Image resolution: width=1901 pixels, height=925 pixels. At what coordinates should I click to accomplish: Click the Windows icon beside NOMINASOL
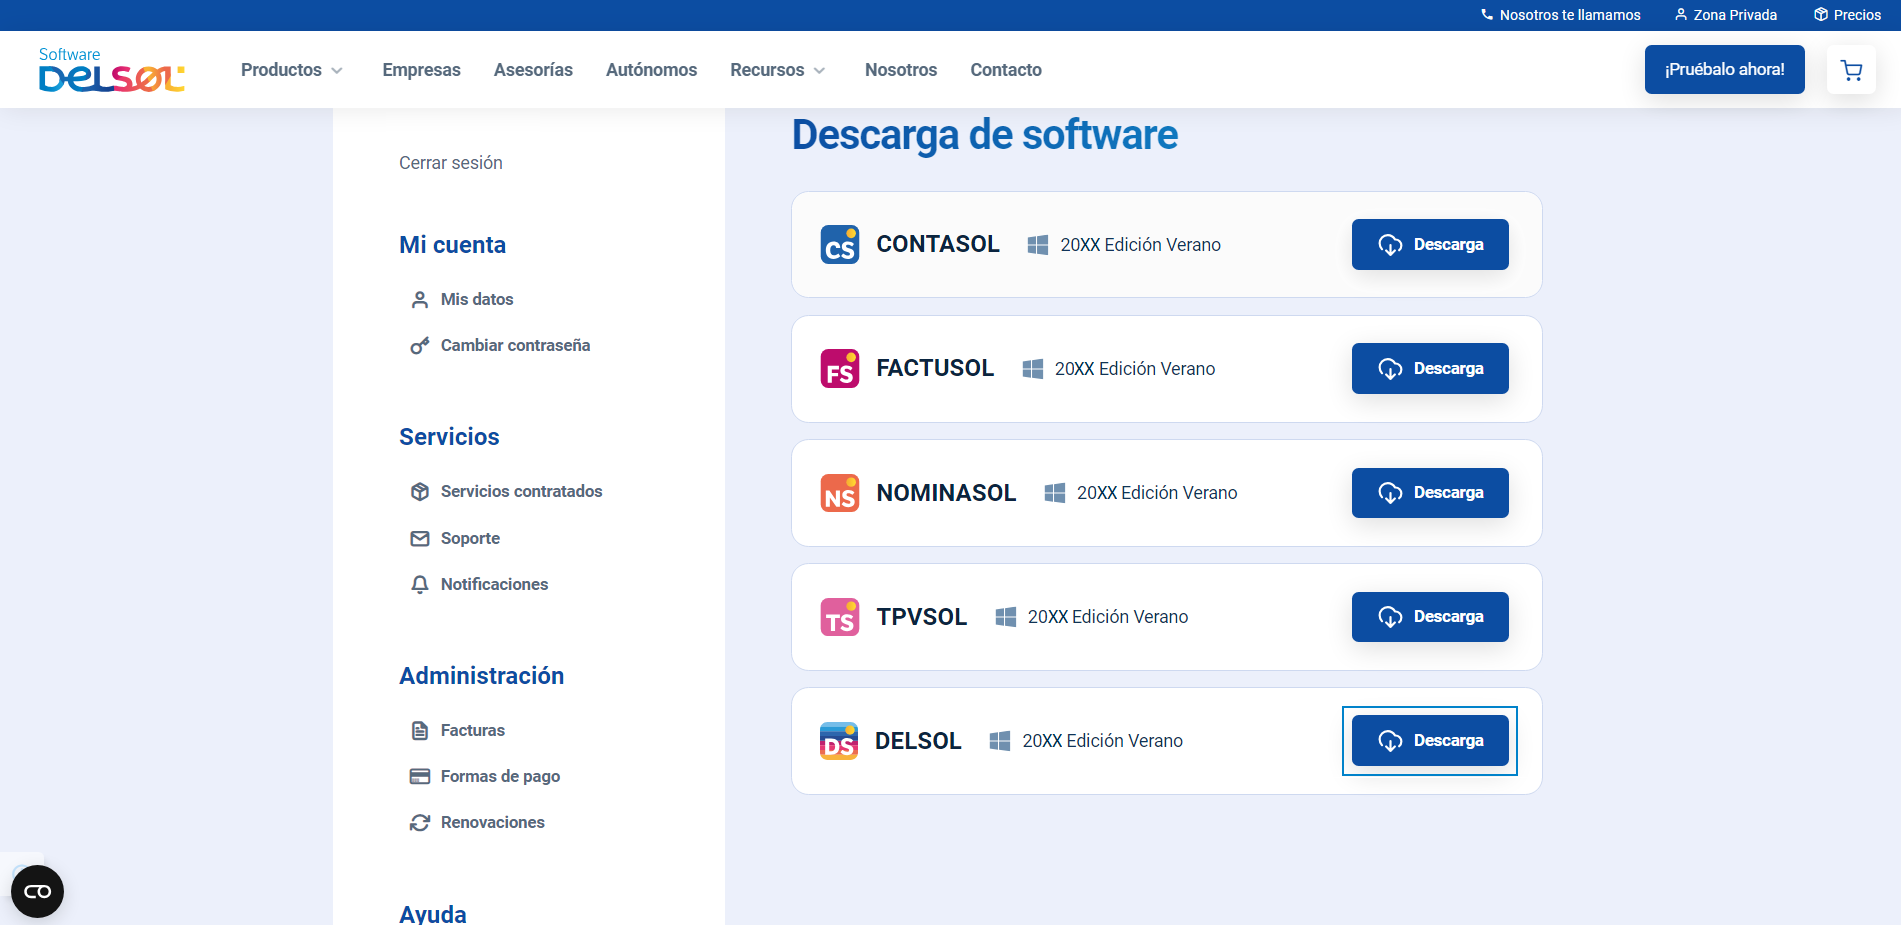click(x=1055, y=493)
